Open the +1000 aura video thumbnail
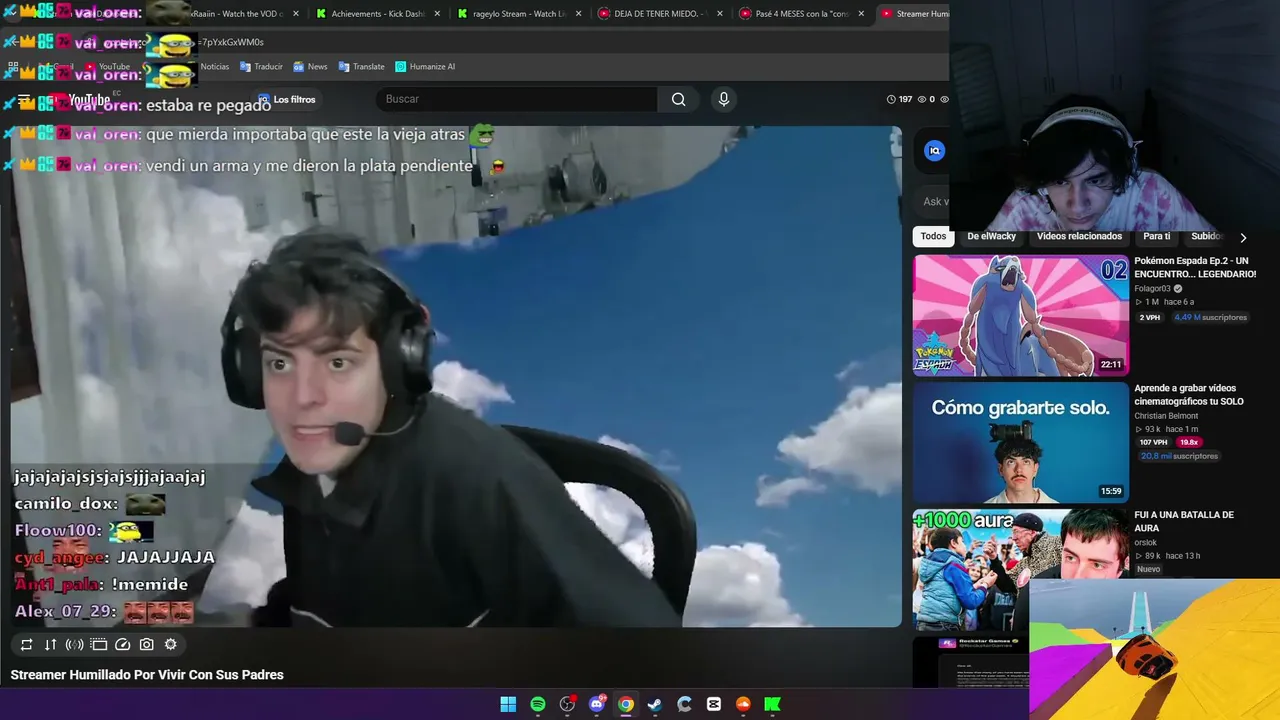Viewport: 1280px width, 720px height. 1021,569
